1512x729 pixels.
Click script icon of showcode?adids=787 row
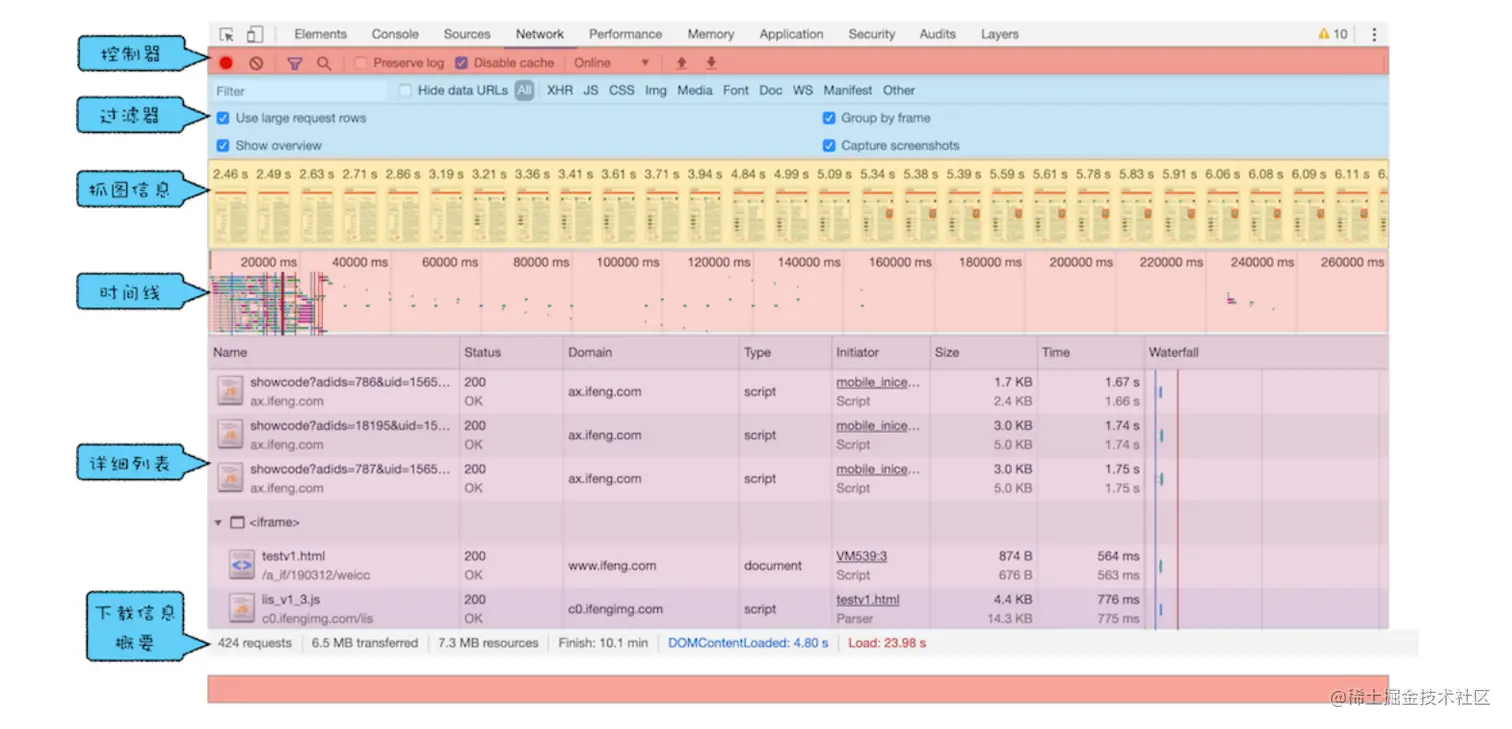pyautogui.click(x=230, y=478)
